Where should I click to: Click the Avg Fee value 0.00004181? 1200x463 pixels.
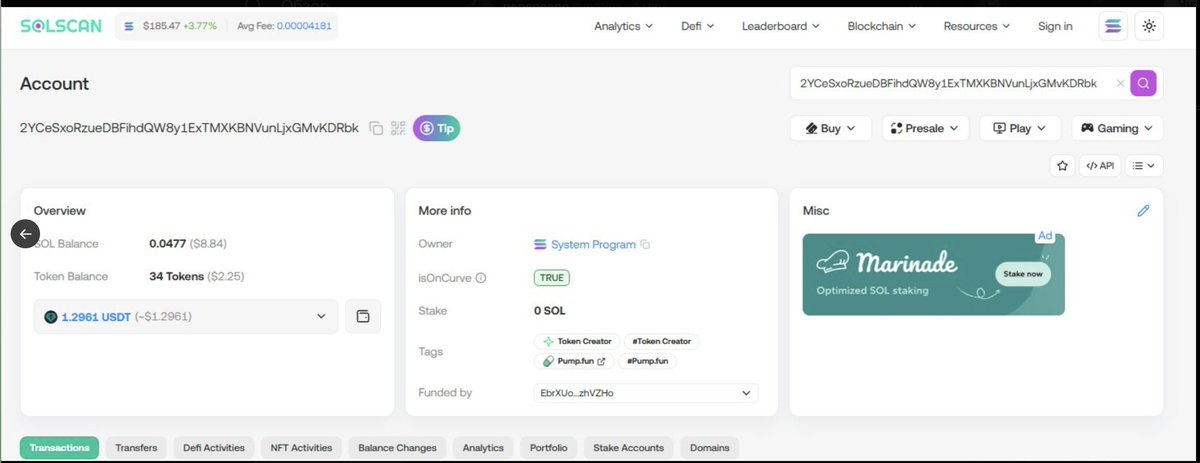[x=304, y=26]
